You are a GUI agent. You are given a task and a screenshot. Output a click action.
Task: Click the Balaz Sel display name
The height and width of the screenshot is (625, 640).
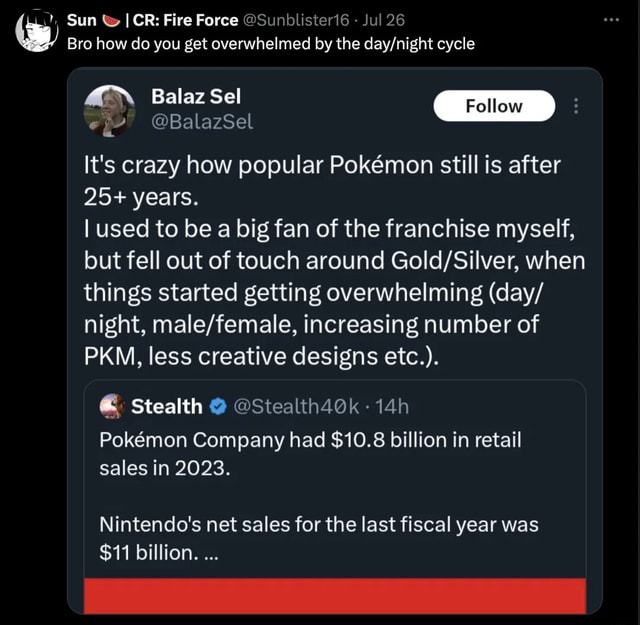click(x=196, y=97)
